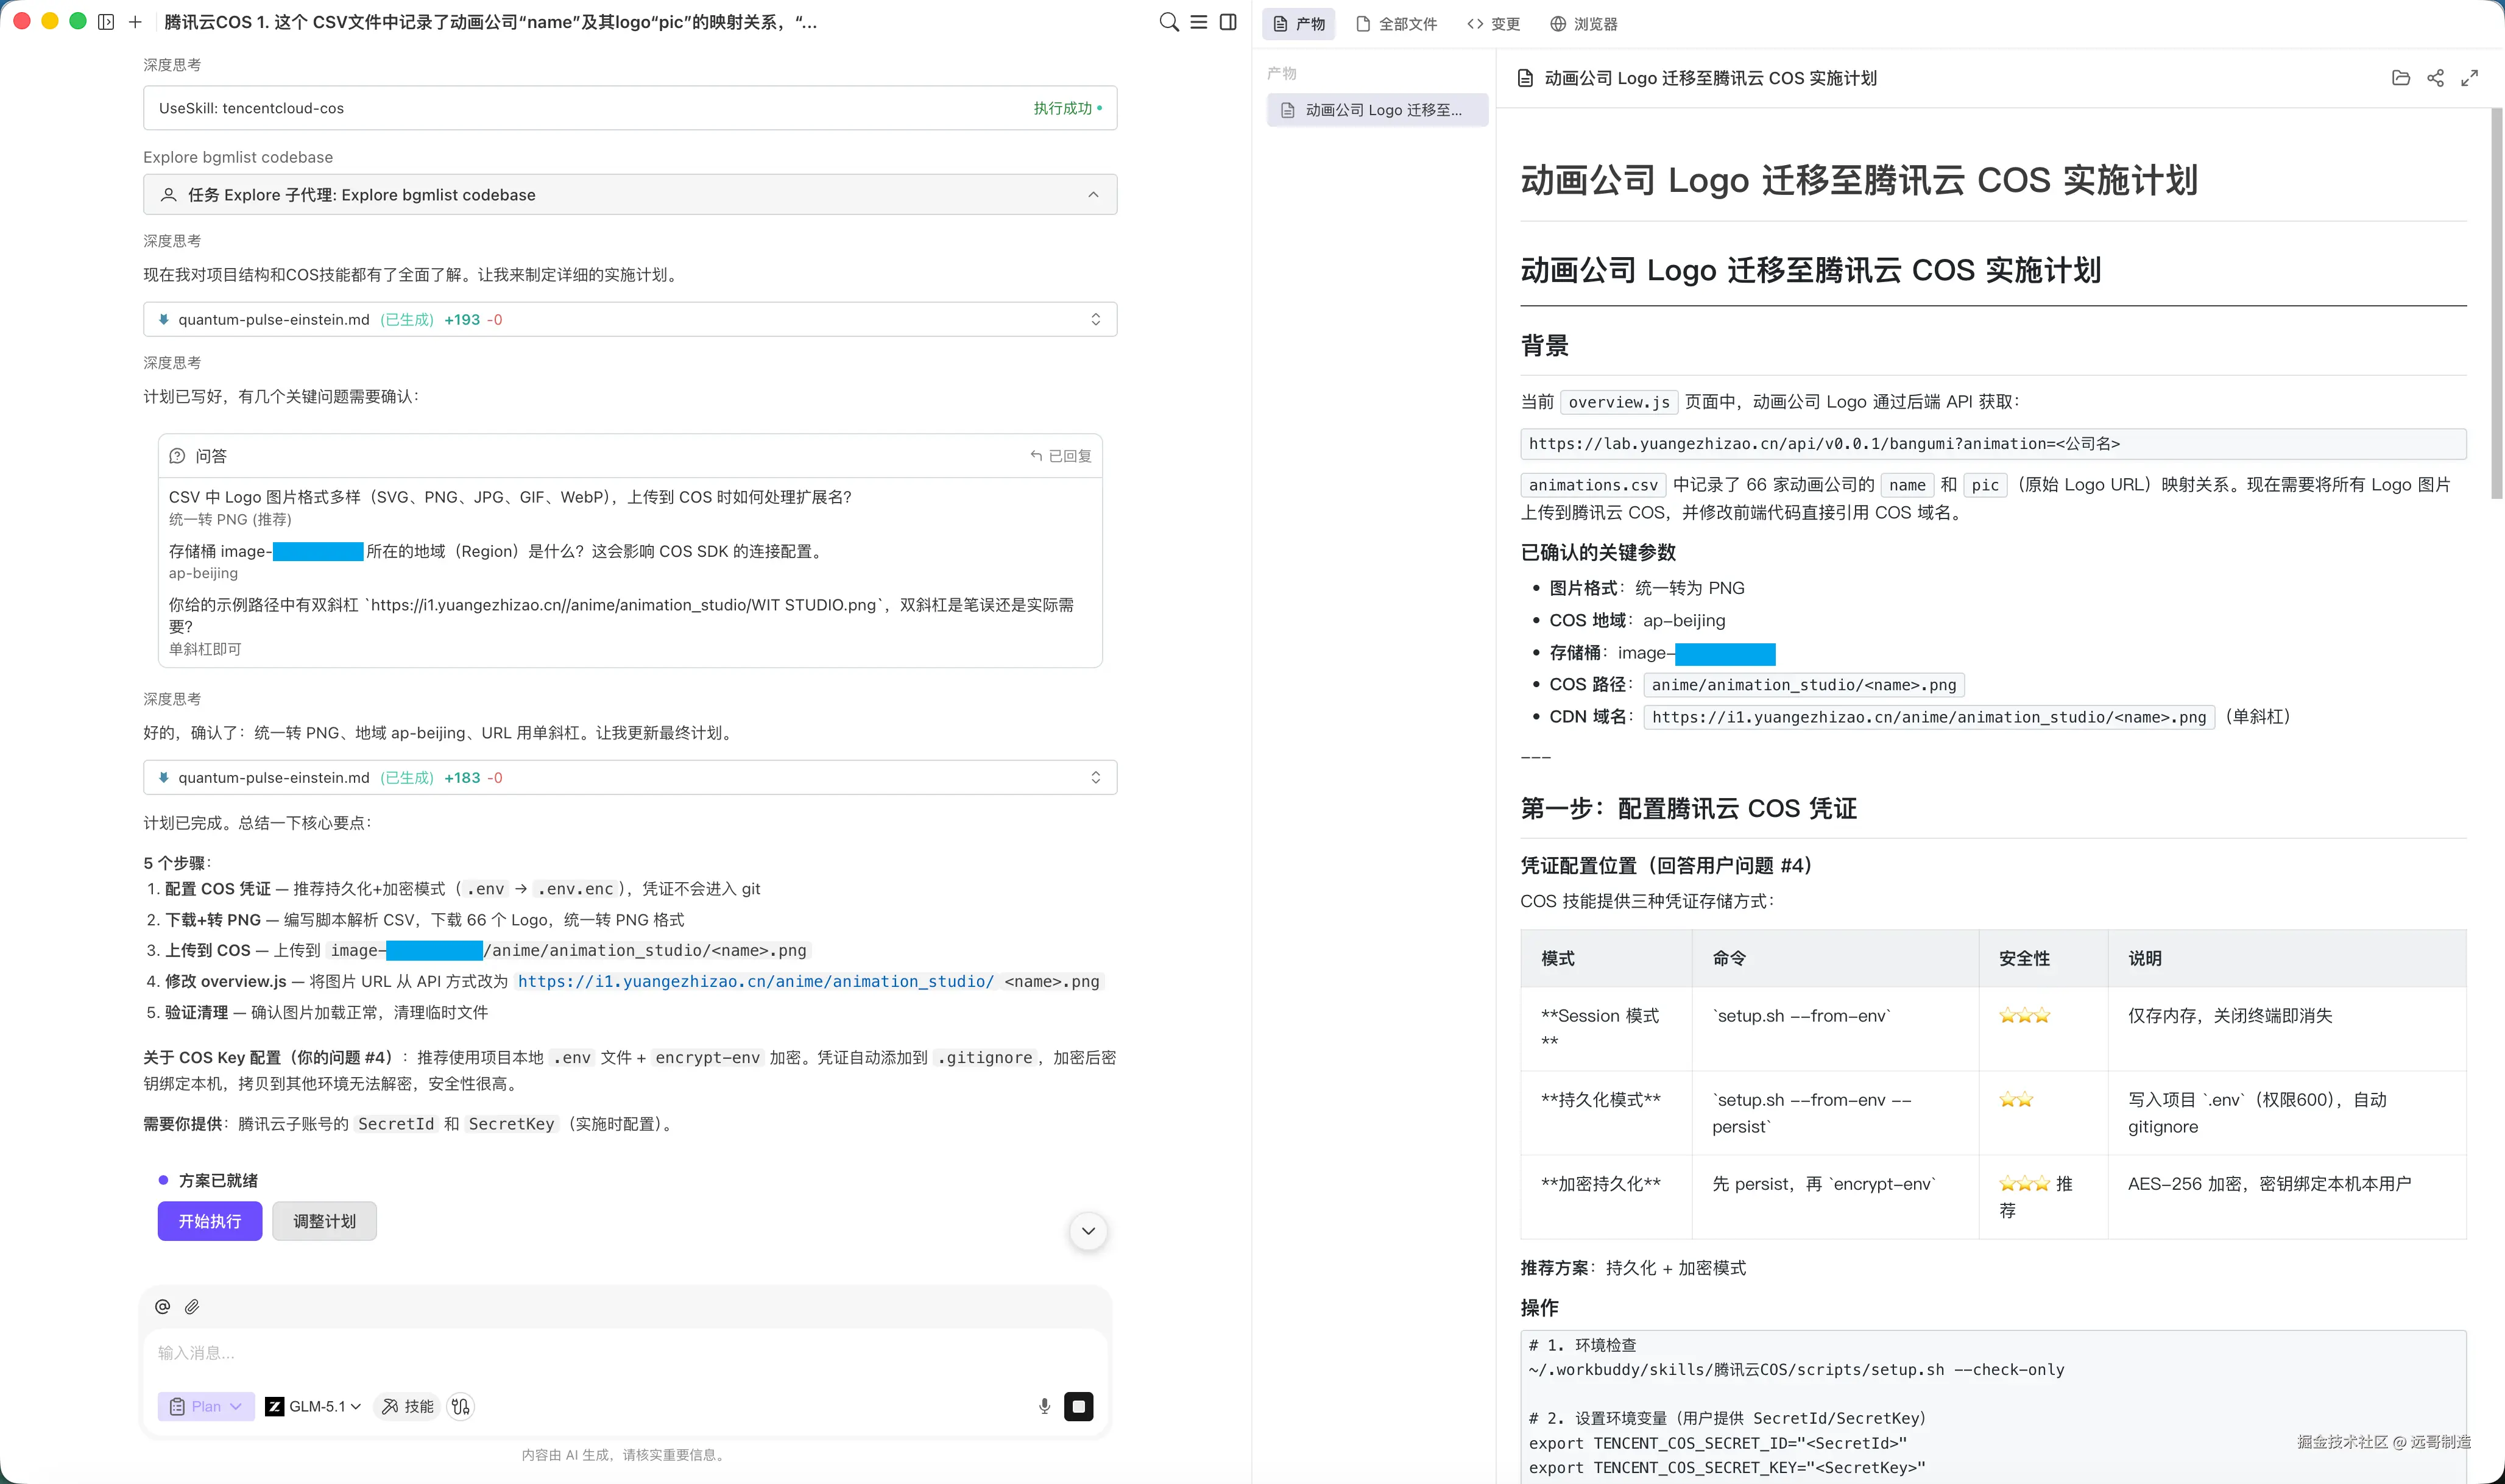This screenshot has height=1484, width=2505.
Task: Click the connector icon next to 技能
Action: [x=460, y=1407]
